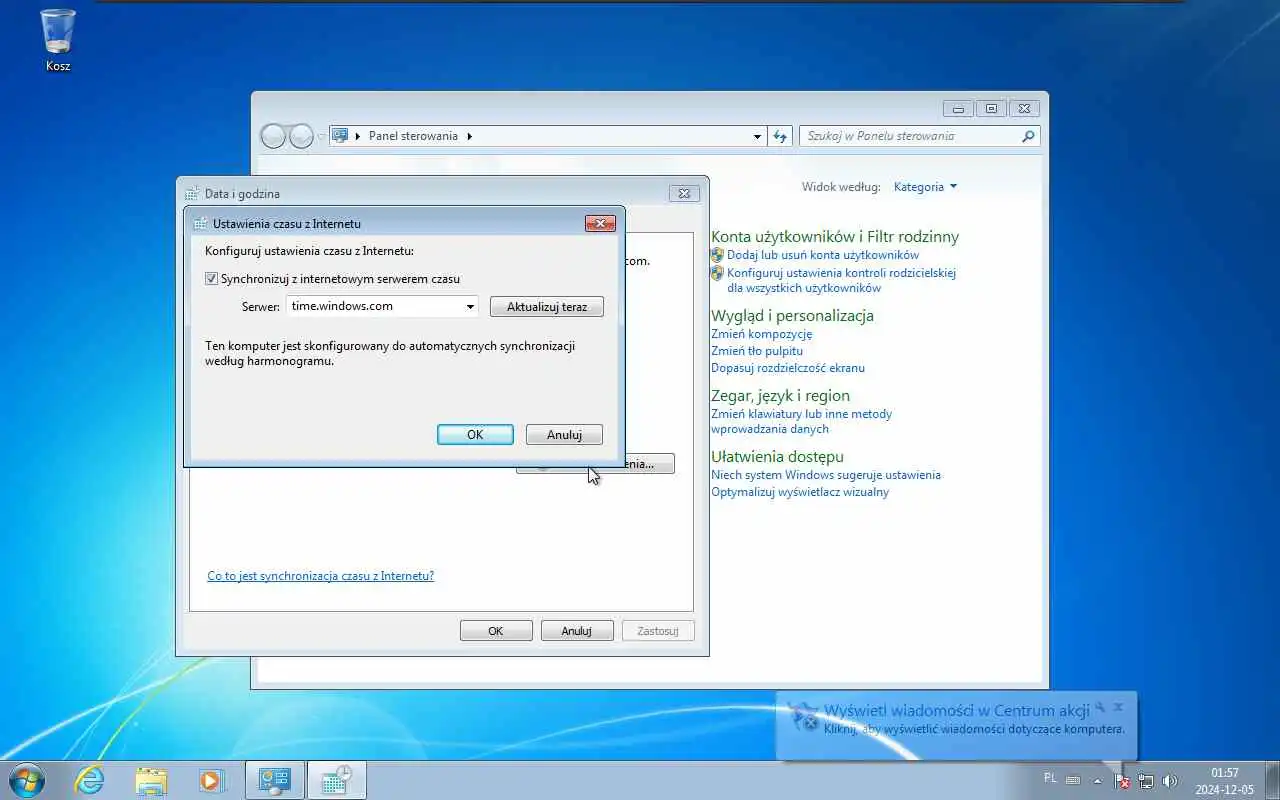Launch Internet Explorer from taskbar
1280x800 pixels.
[89, 780]
